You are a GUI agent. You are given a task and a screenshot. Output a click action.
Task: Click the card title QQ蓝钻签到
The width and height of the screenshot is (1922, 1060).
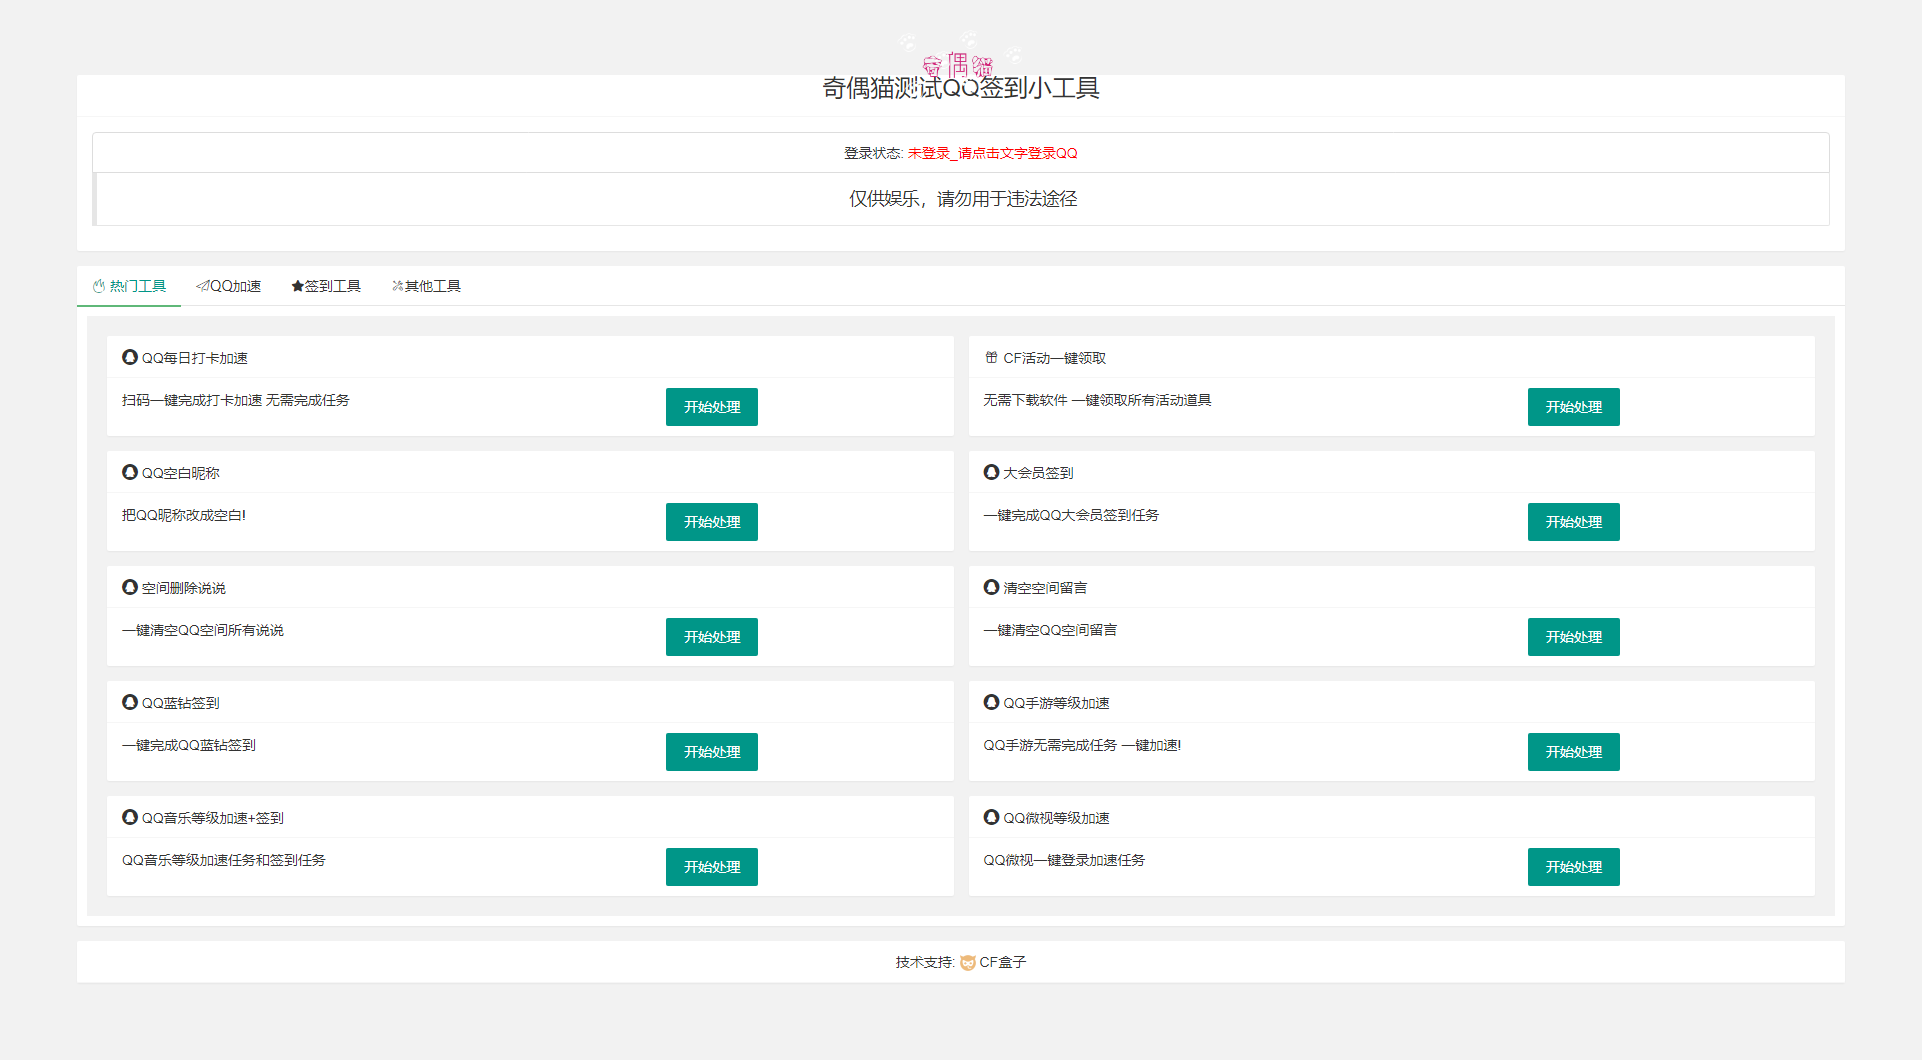tap(180, 703)
